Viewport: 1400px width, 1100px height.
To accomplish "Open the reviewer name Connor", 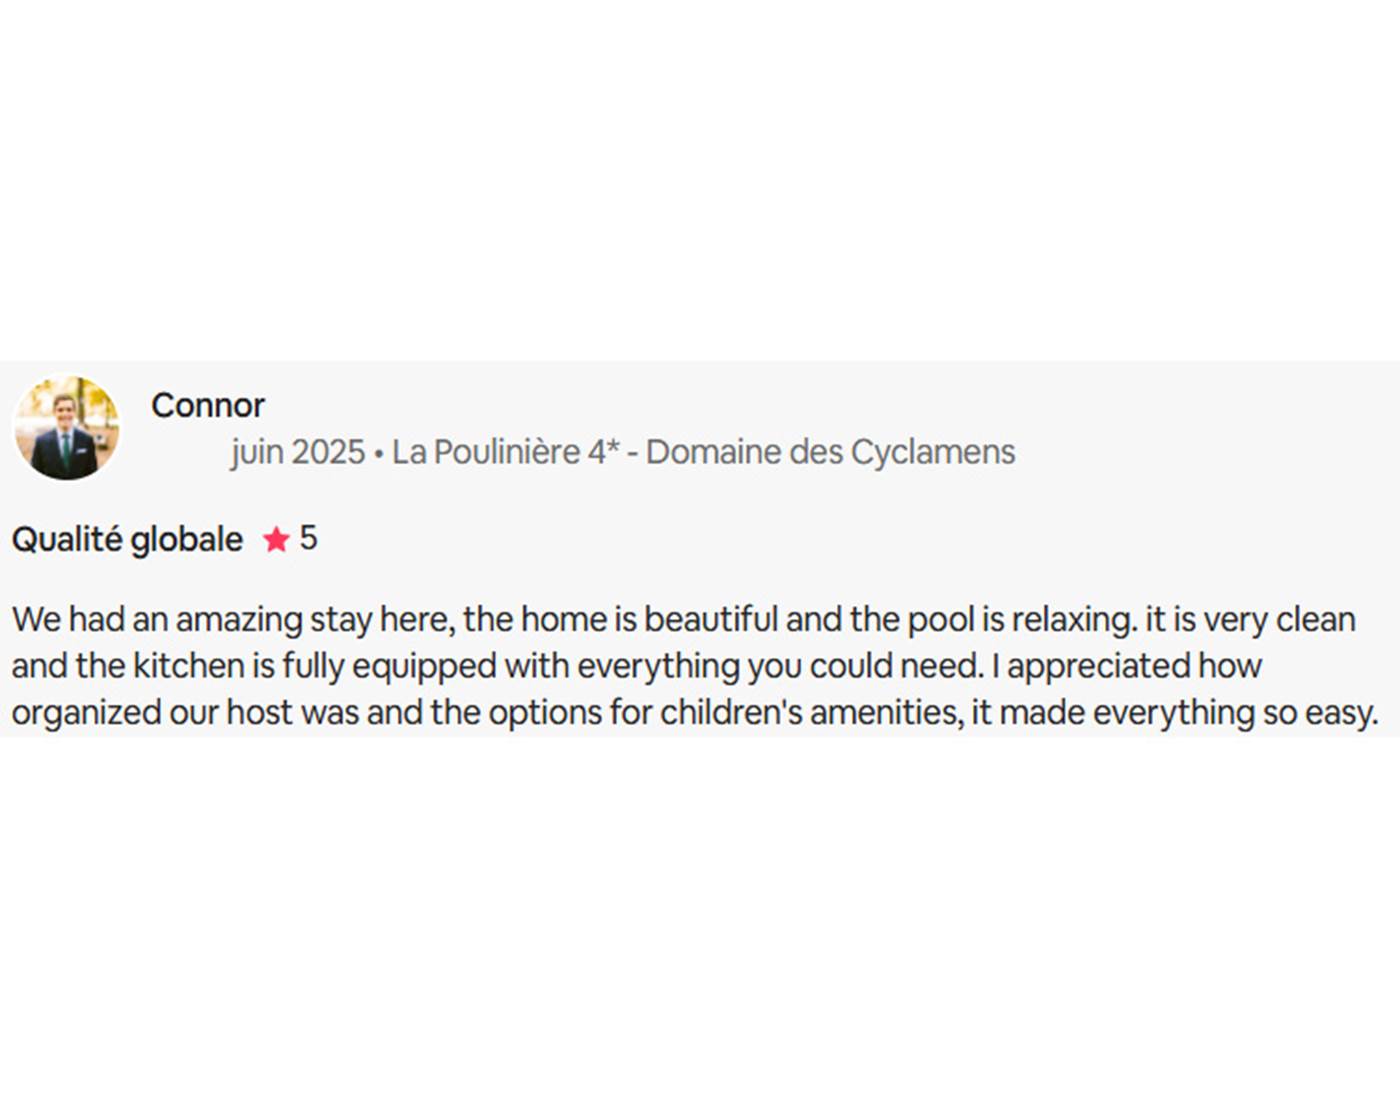I will pyautogui.click(x=208, y=405).
